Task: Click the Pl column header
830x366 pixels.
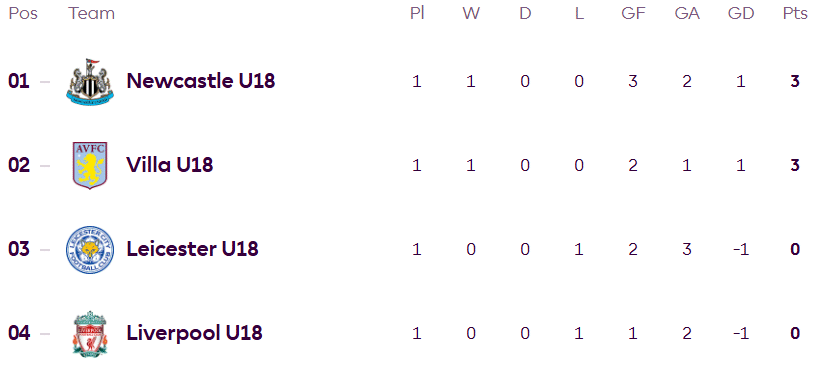Action: (x=417, y=13)
